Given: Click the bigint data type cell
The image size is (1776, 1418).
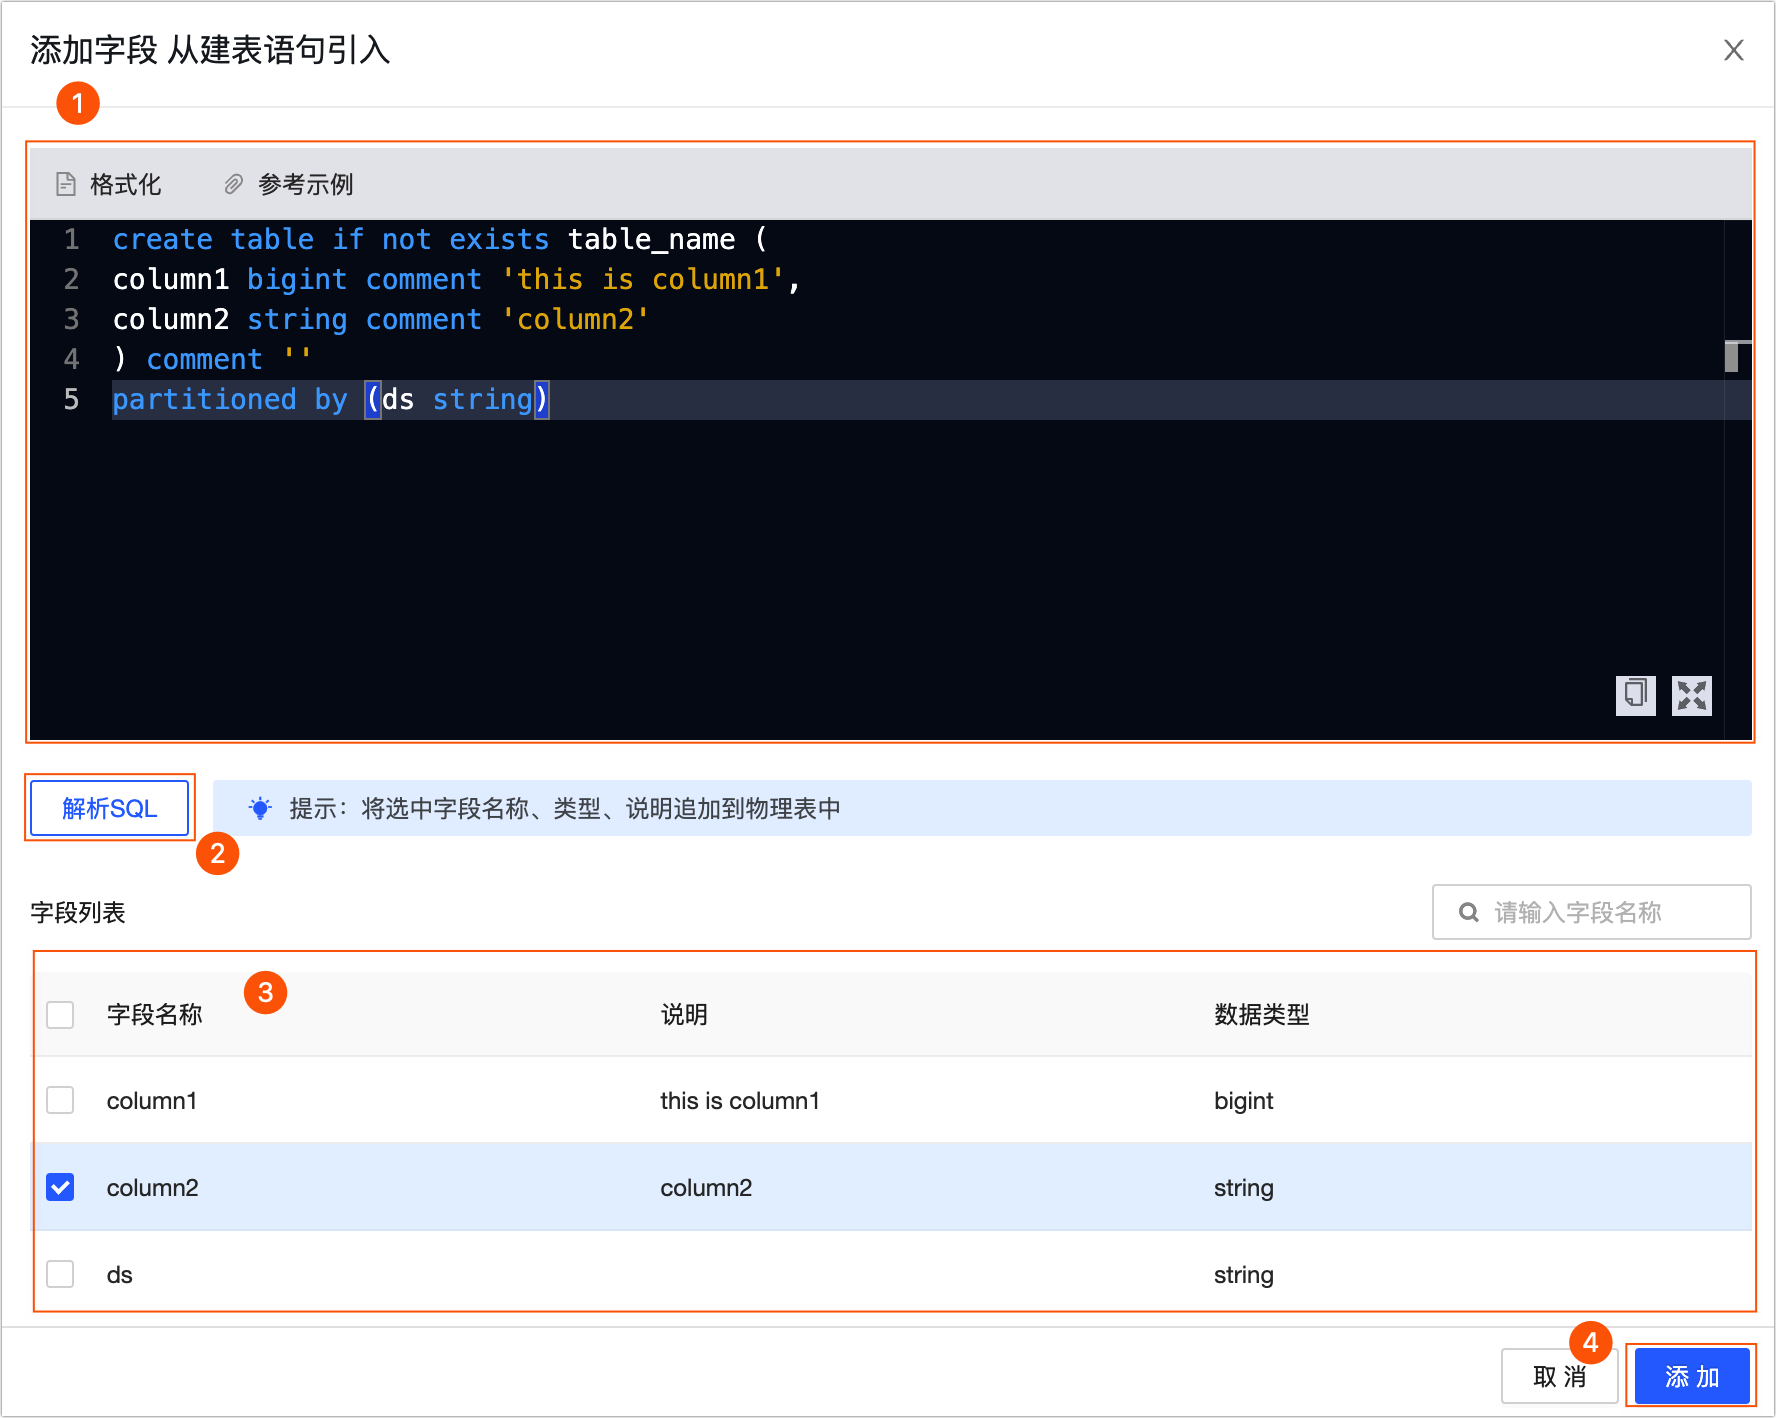Looking at the screenshot, I should pyautogui.click(x=1243, y=1100).
